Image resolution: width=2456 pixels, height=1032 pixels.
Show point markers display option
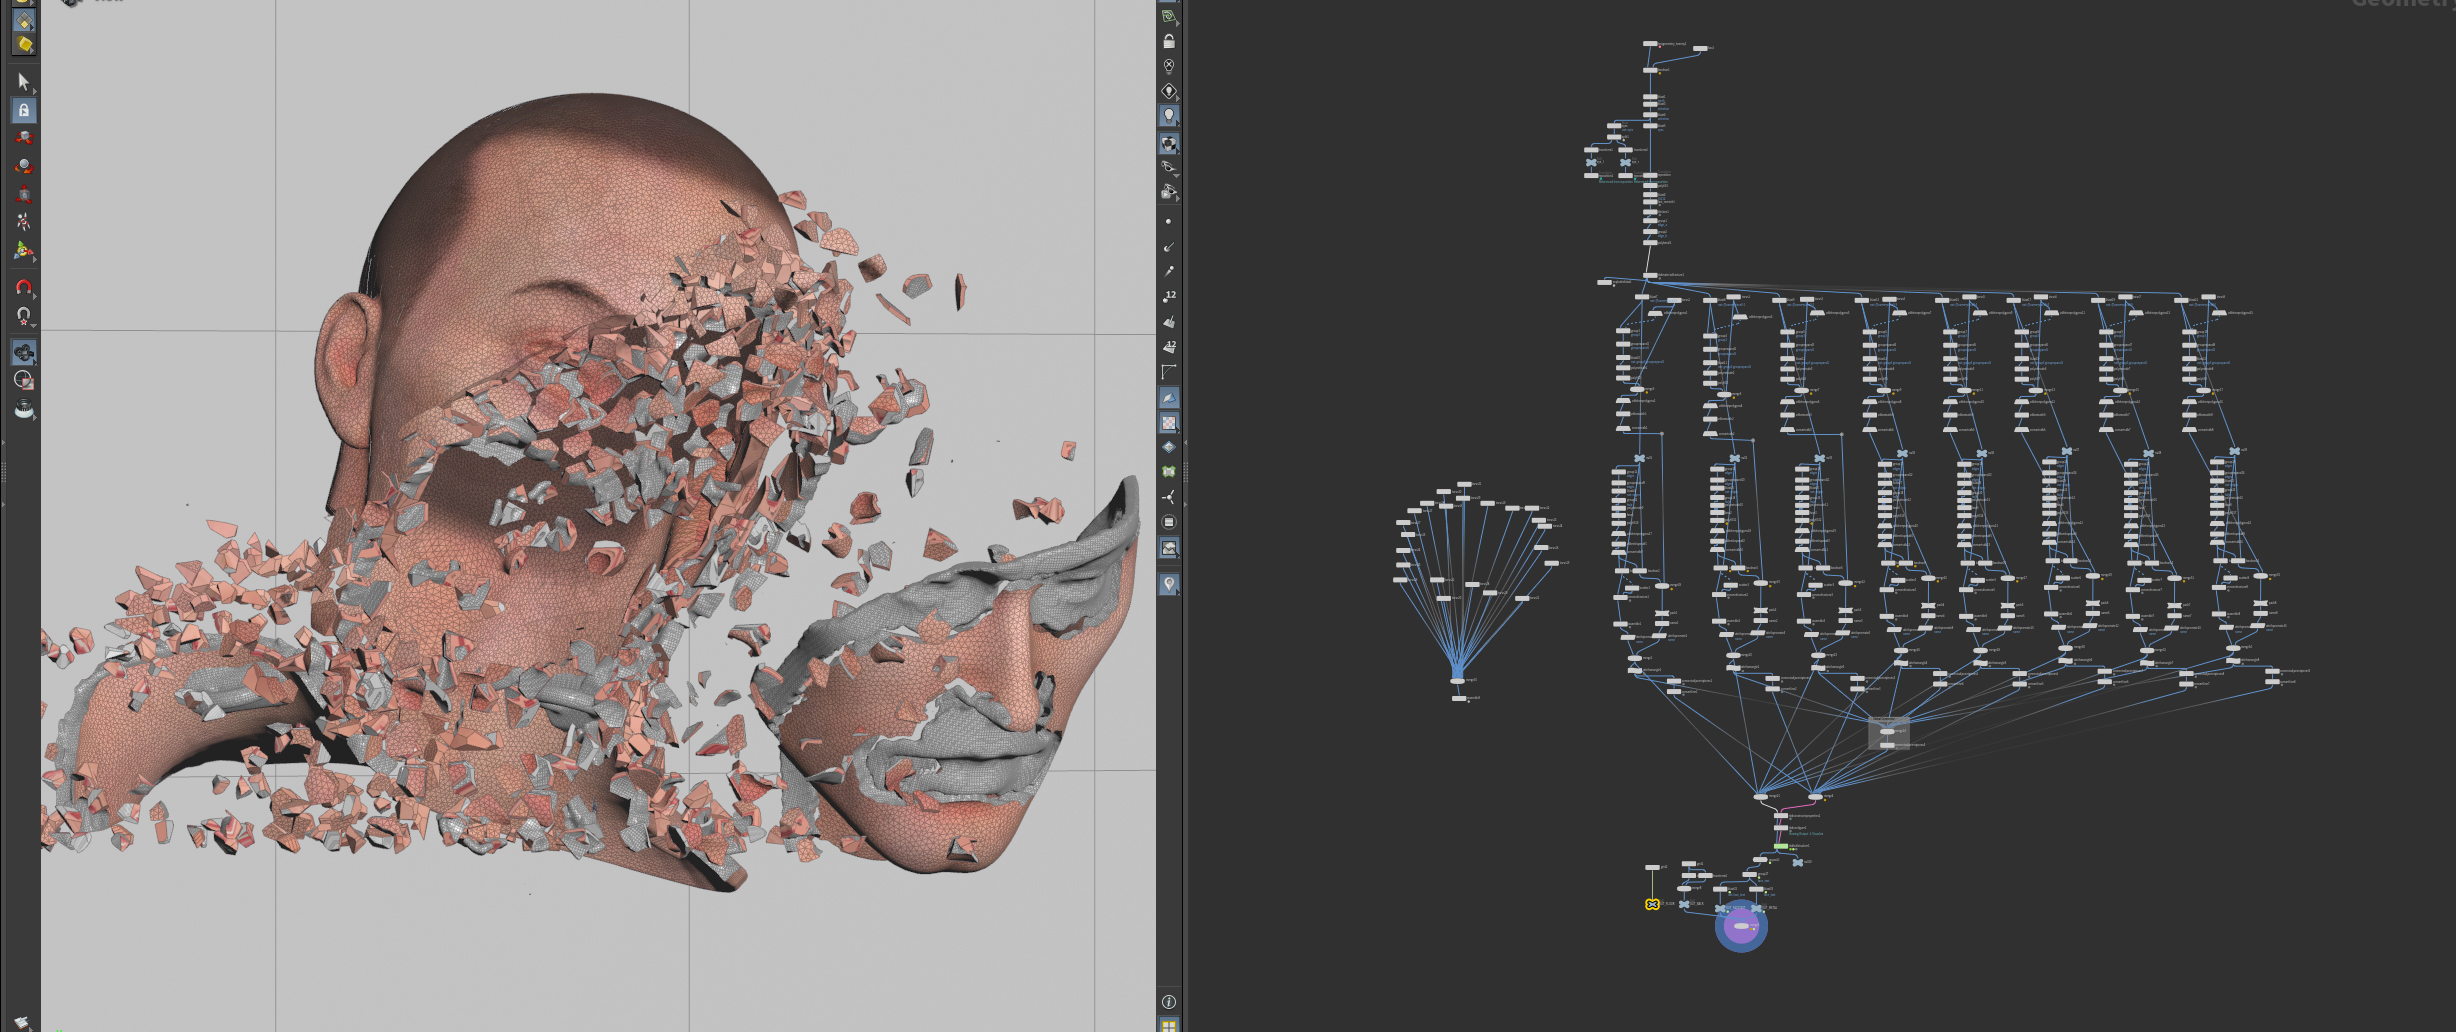pyautogui.click(x=1169, y=221)
